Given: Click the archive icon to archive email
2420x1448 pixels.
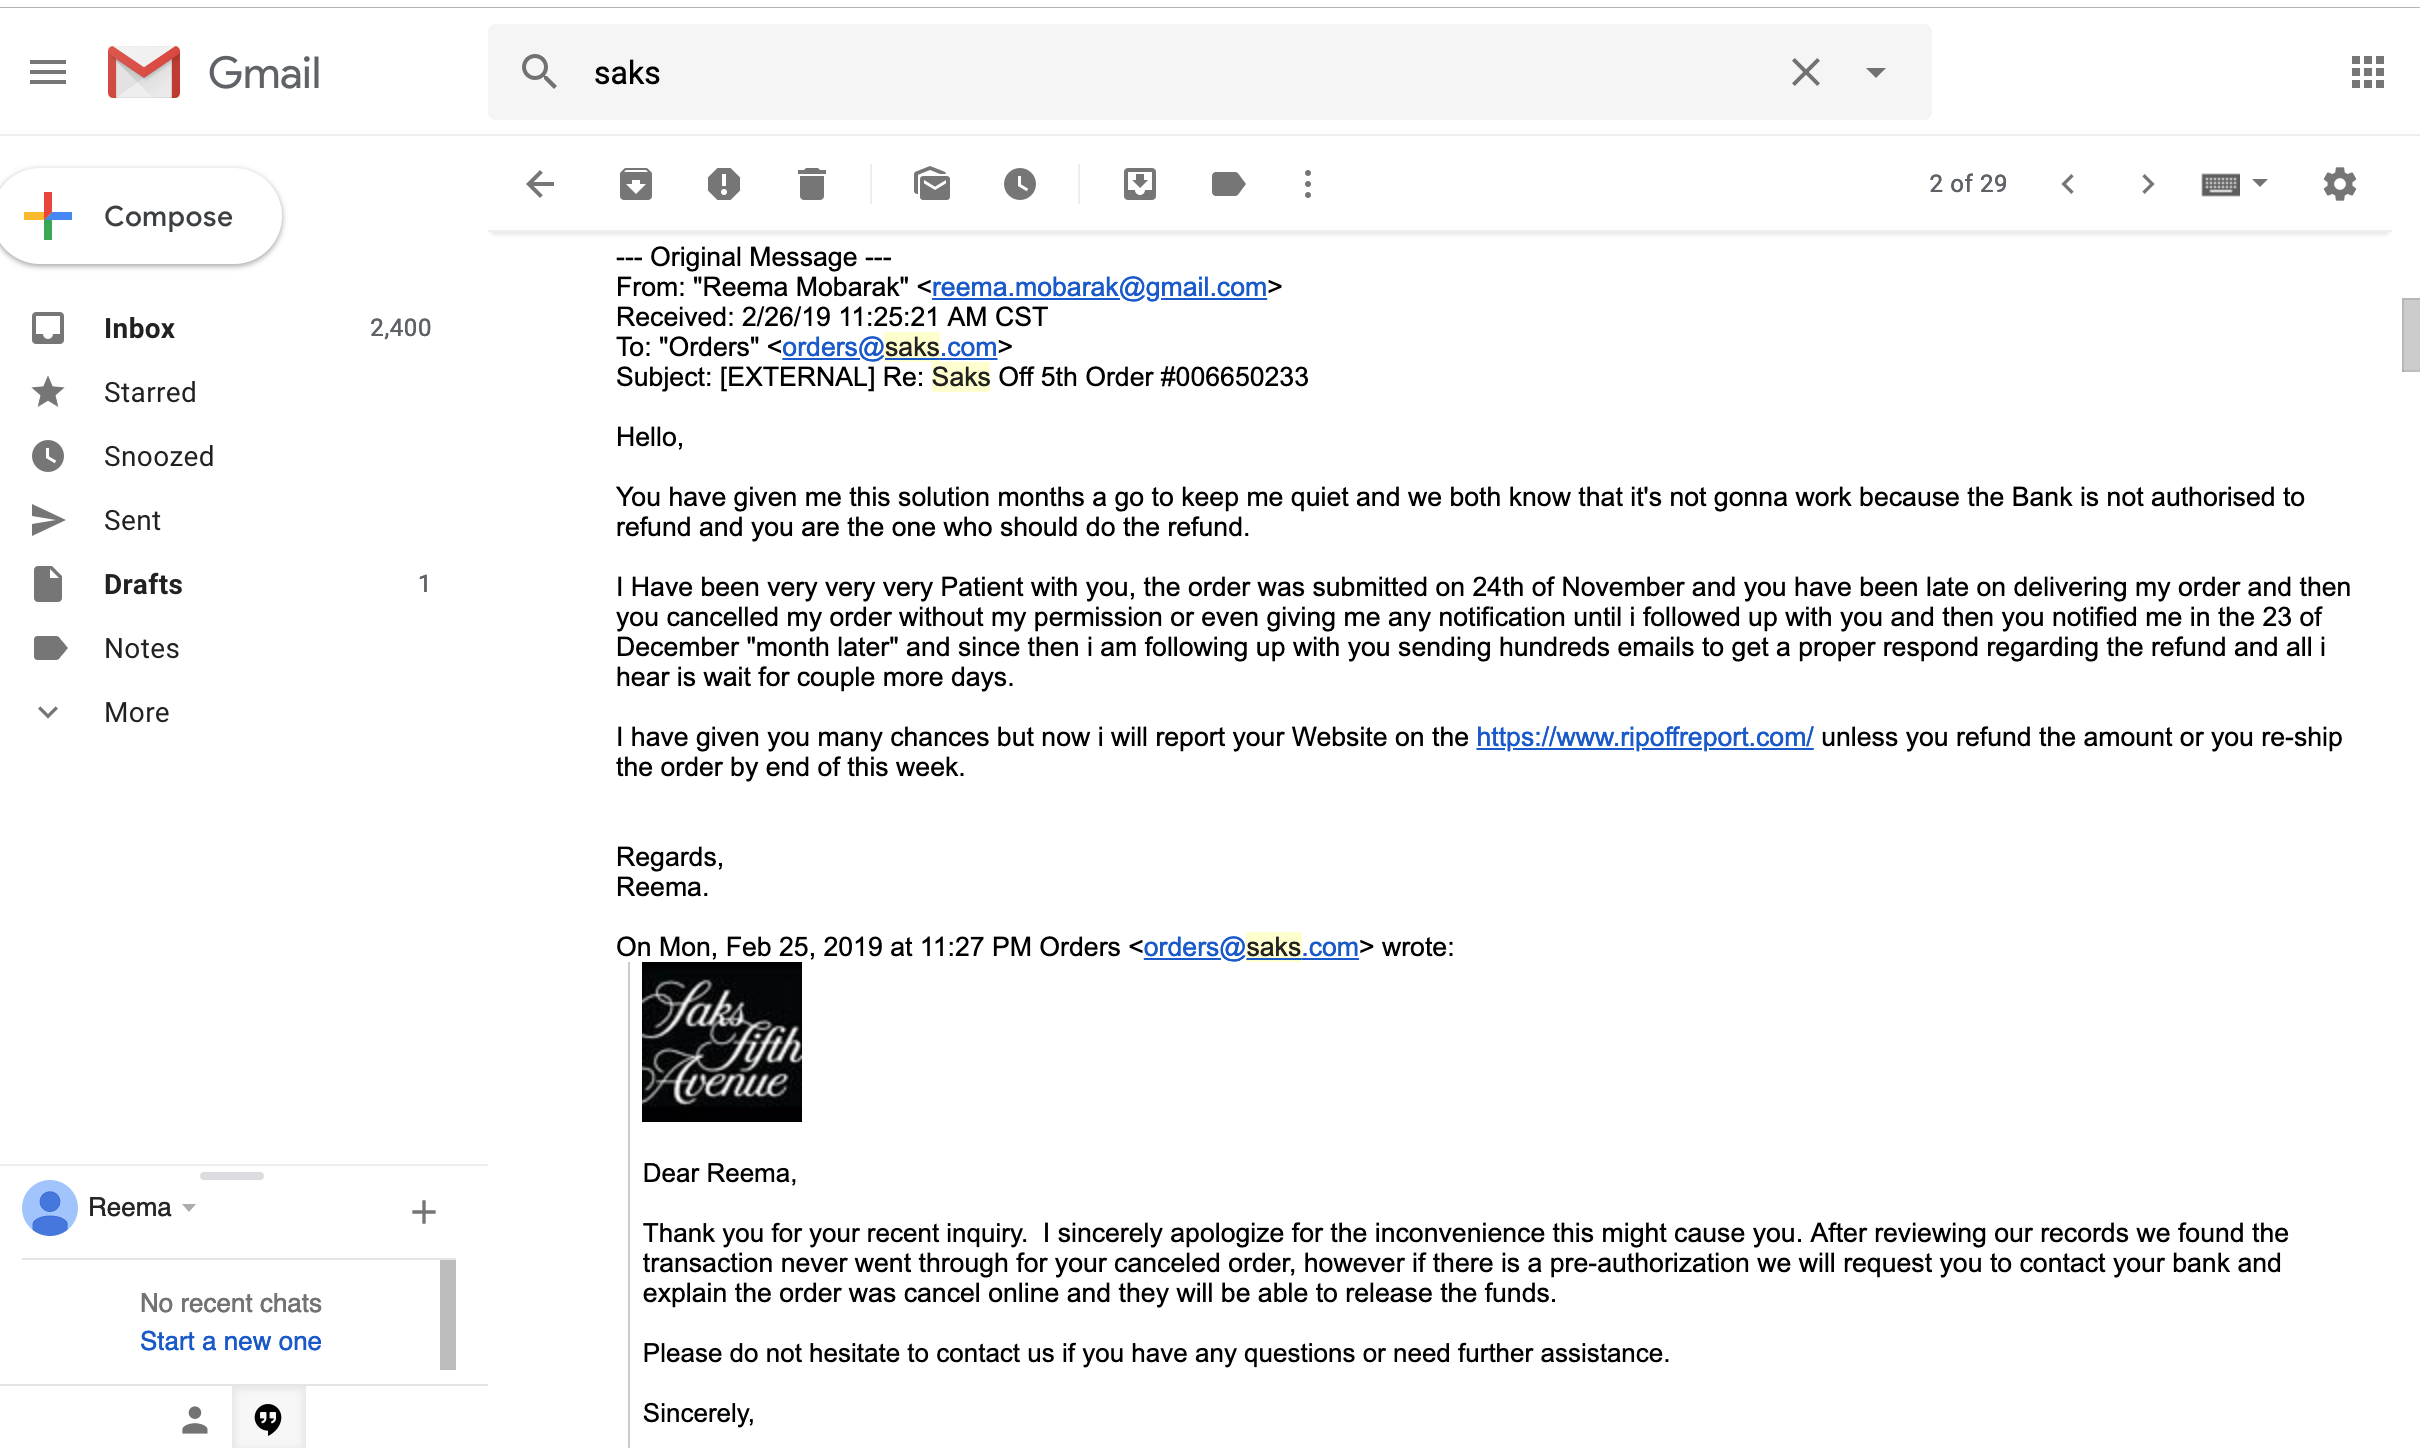Looking at the screenshot, I should click(638, 184).
